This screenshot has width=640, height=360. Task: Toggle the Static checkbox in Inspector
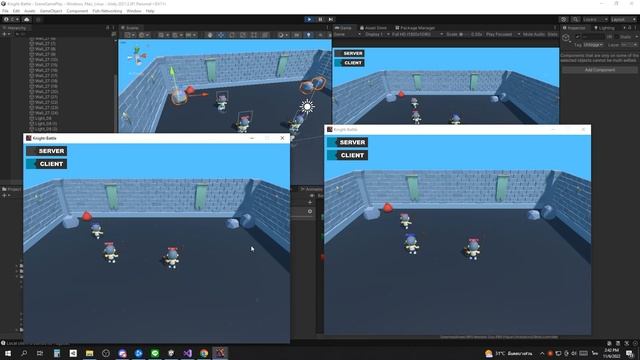[617, 37]
